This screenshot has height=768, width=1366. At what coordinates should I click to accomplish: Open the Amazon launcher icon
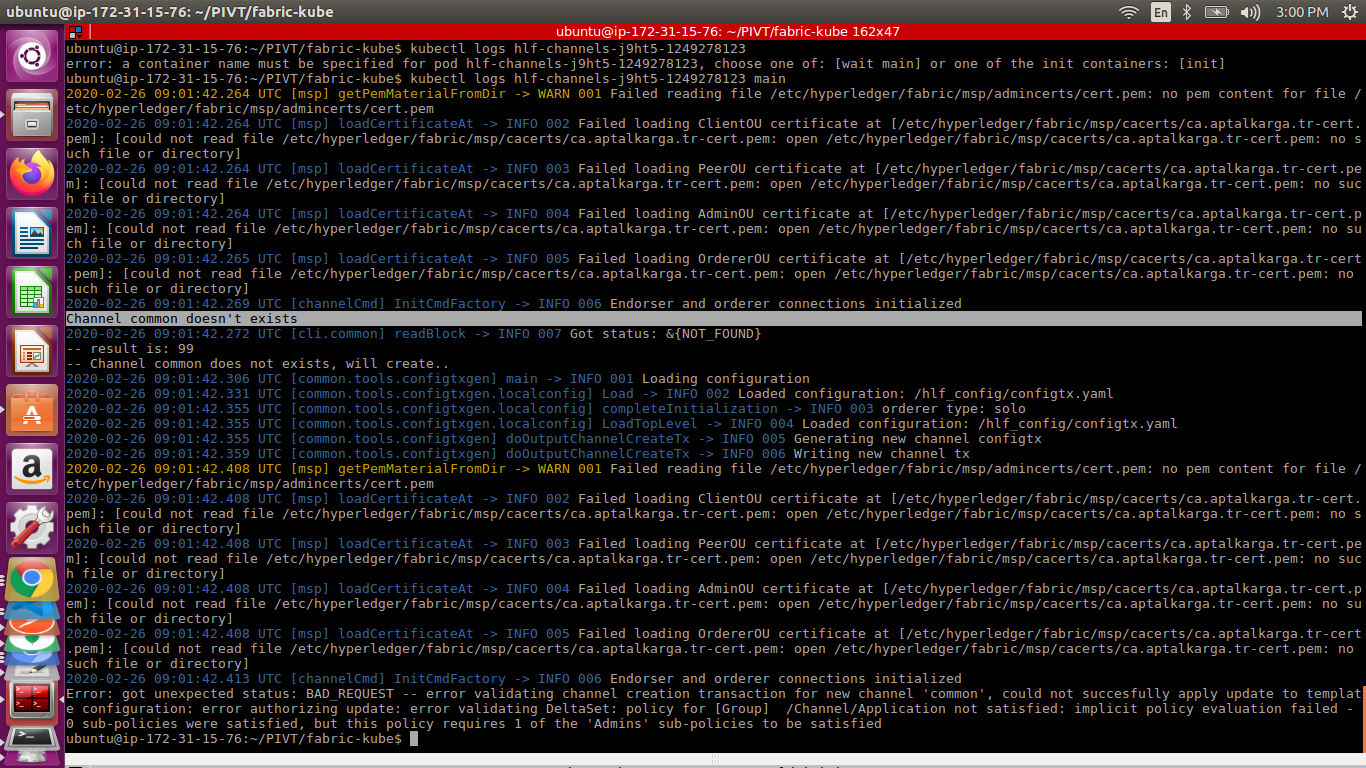(32, 468)
